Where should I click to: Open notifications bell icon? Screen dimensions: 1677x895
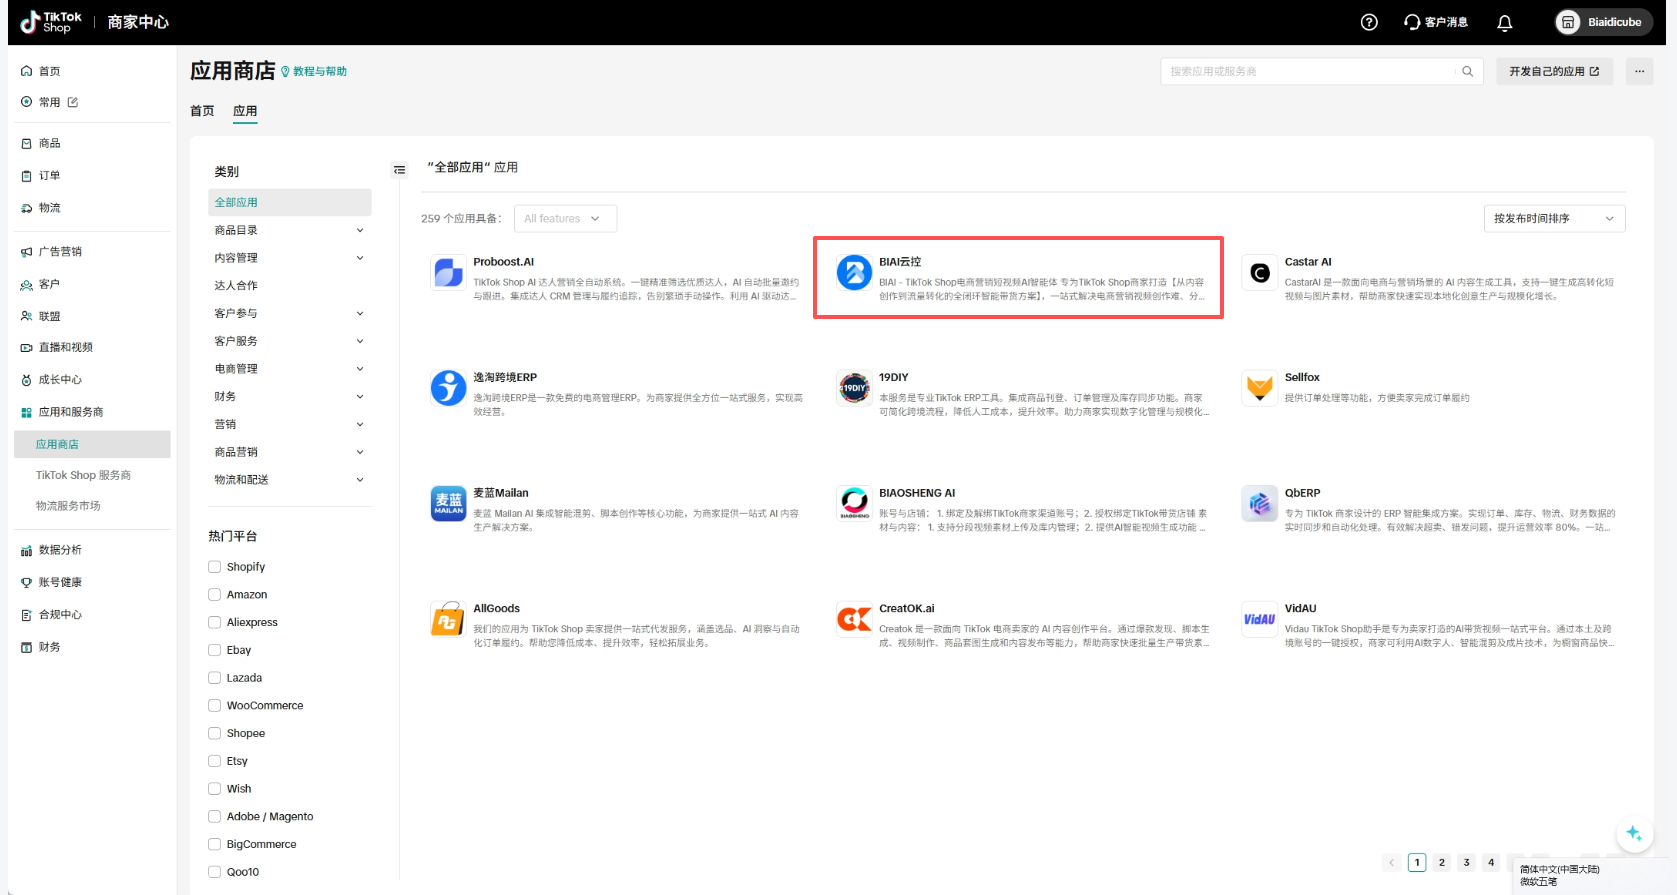[x=1504, y=22]
